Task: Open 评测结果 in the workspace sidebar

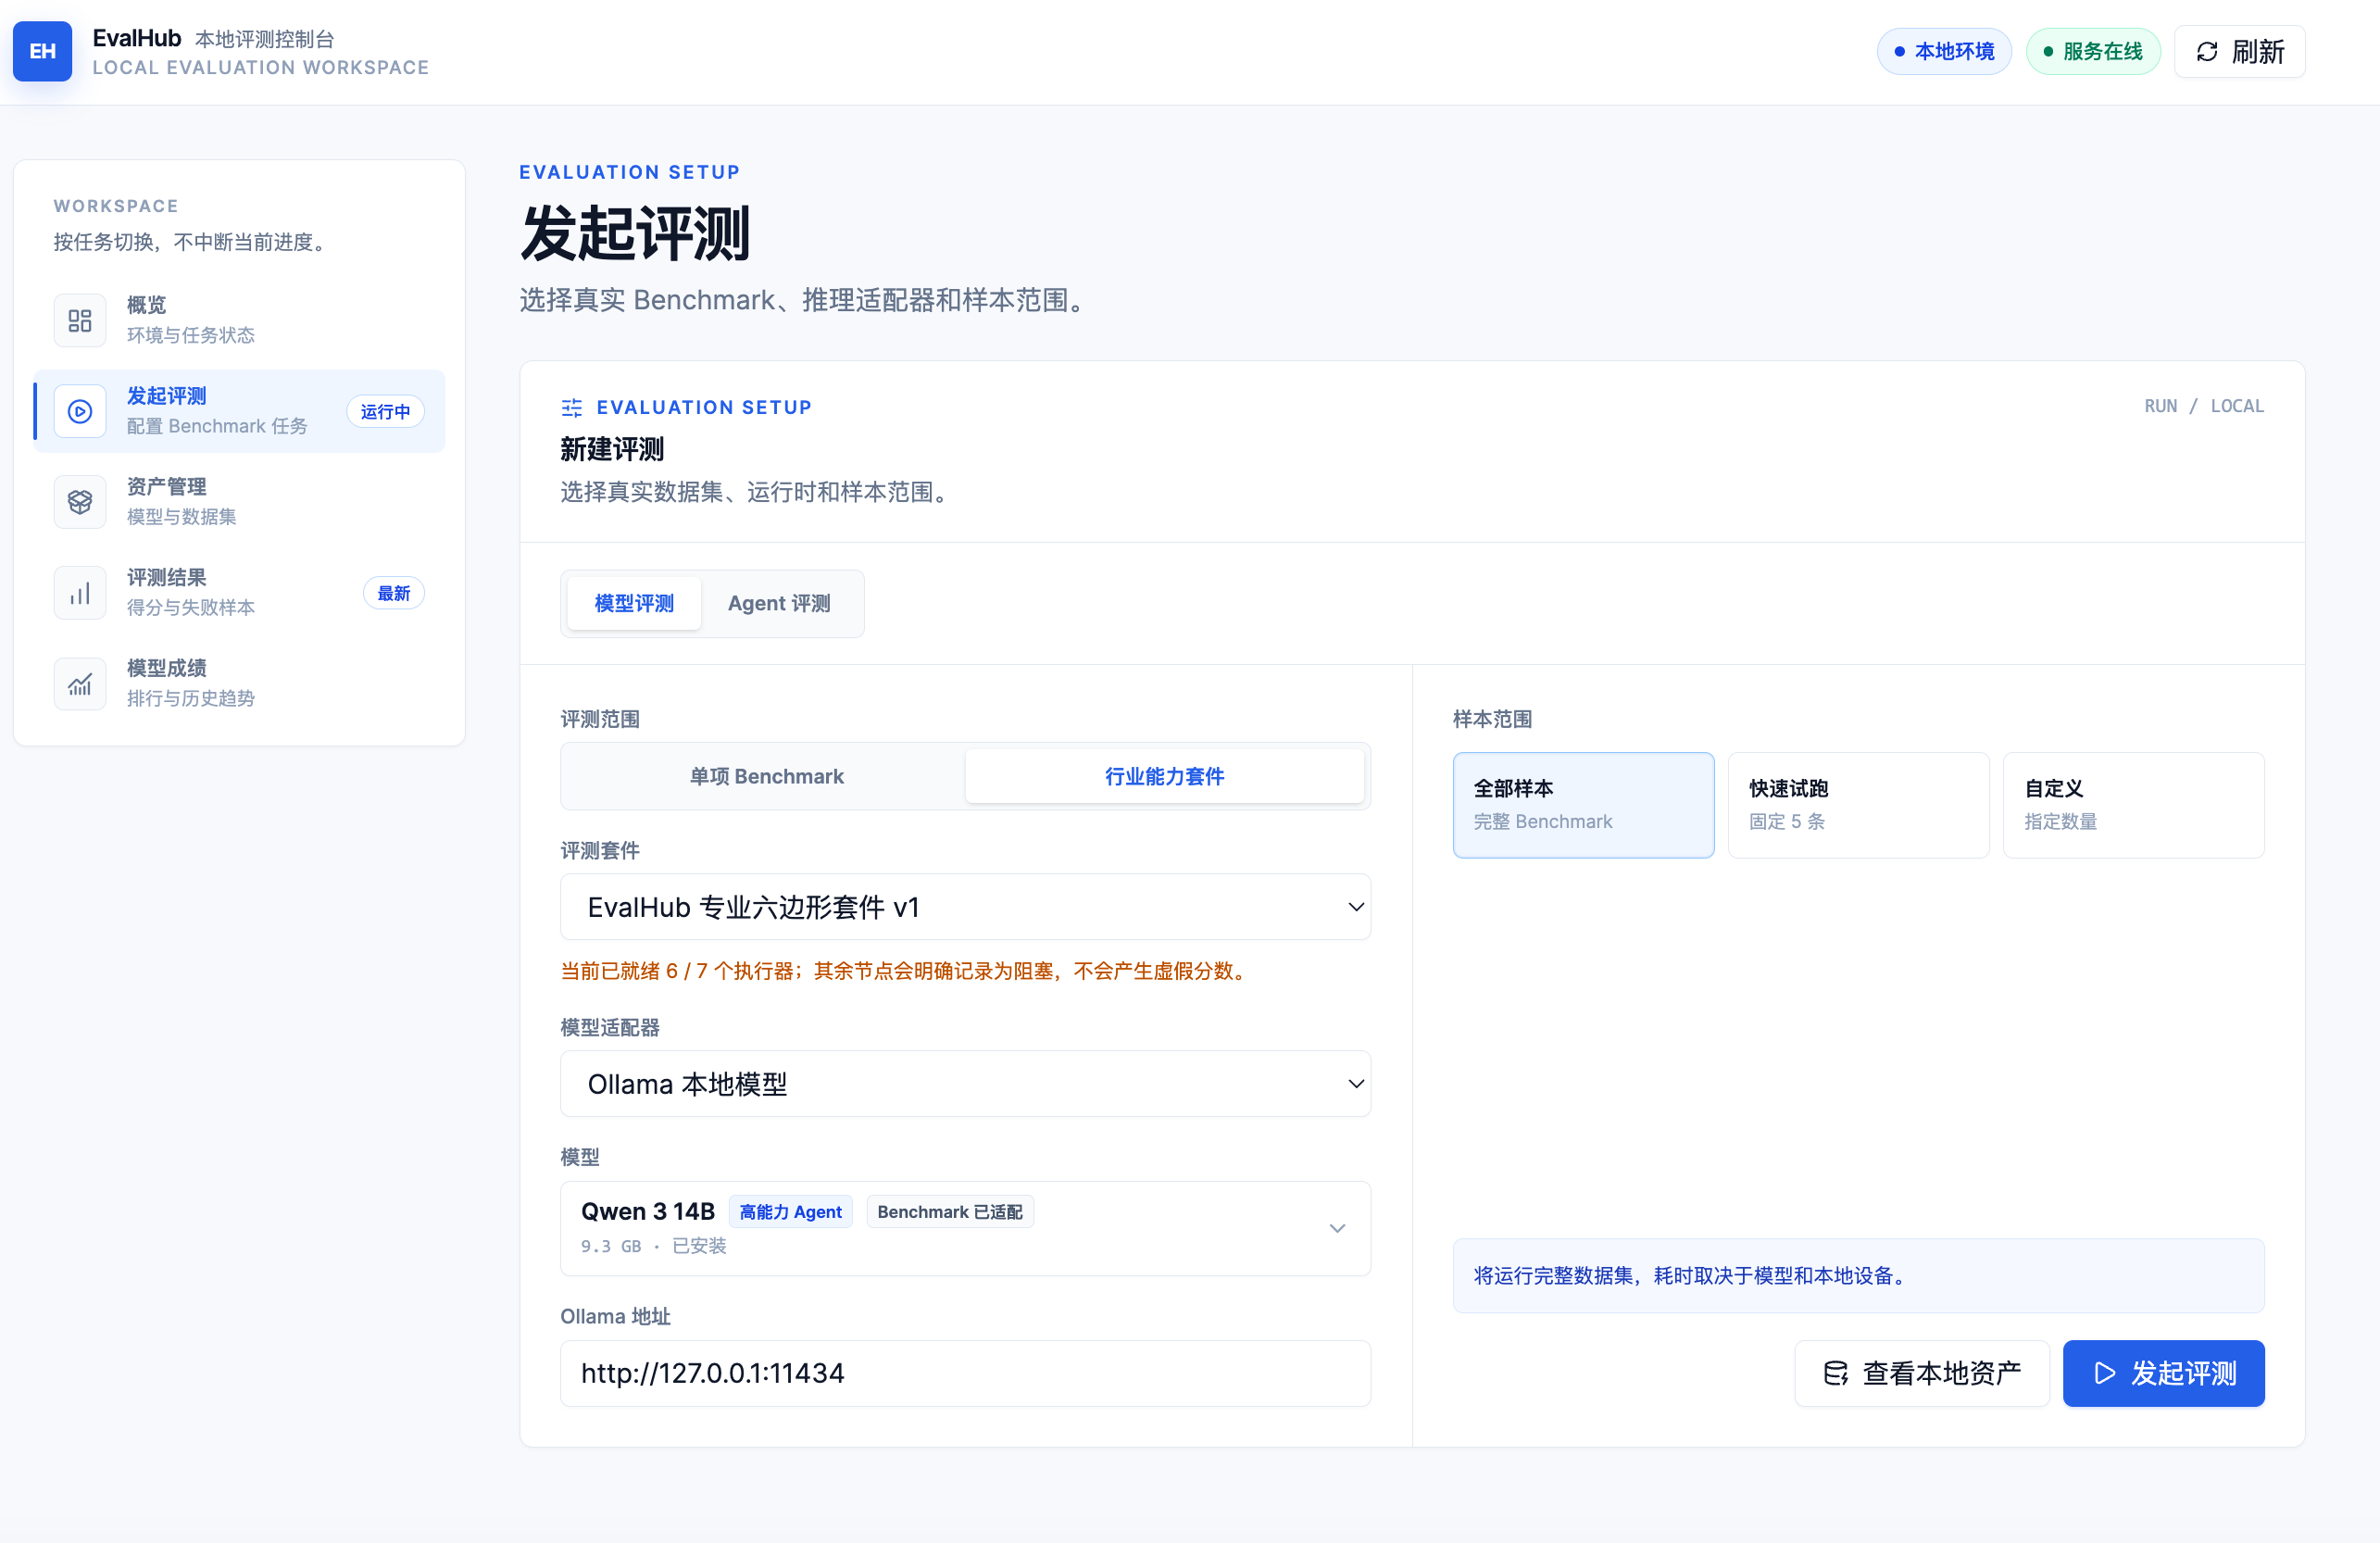Action: click(240, 593)
